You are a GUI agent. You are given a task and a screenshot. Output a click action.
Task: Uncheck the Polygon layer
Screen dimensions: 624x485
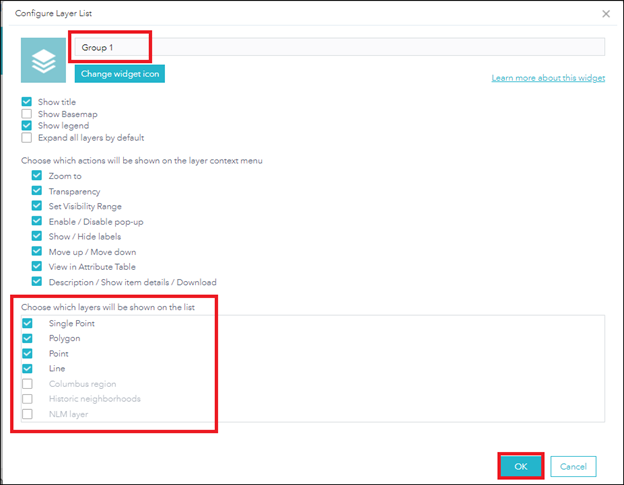[27, 338]
